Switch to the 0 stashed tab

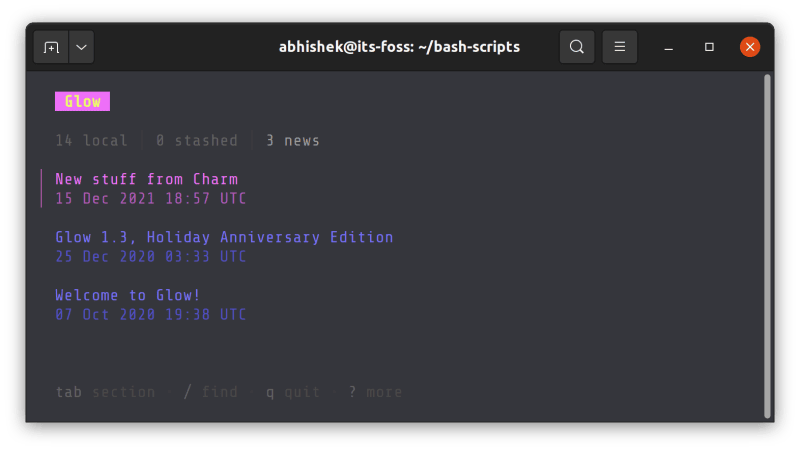(196, 141)
